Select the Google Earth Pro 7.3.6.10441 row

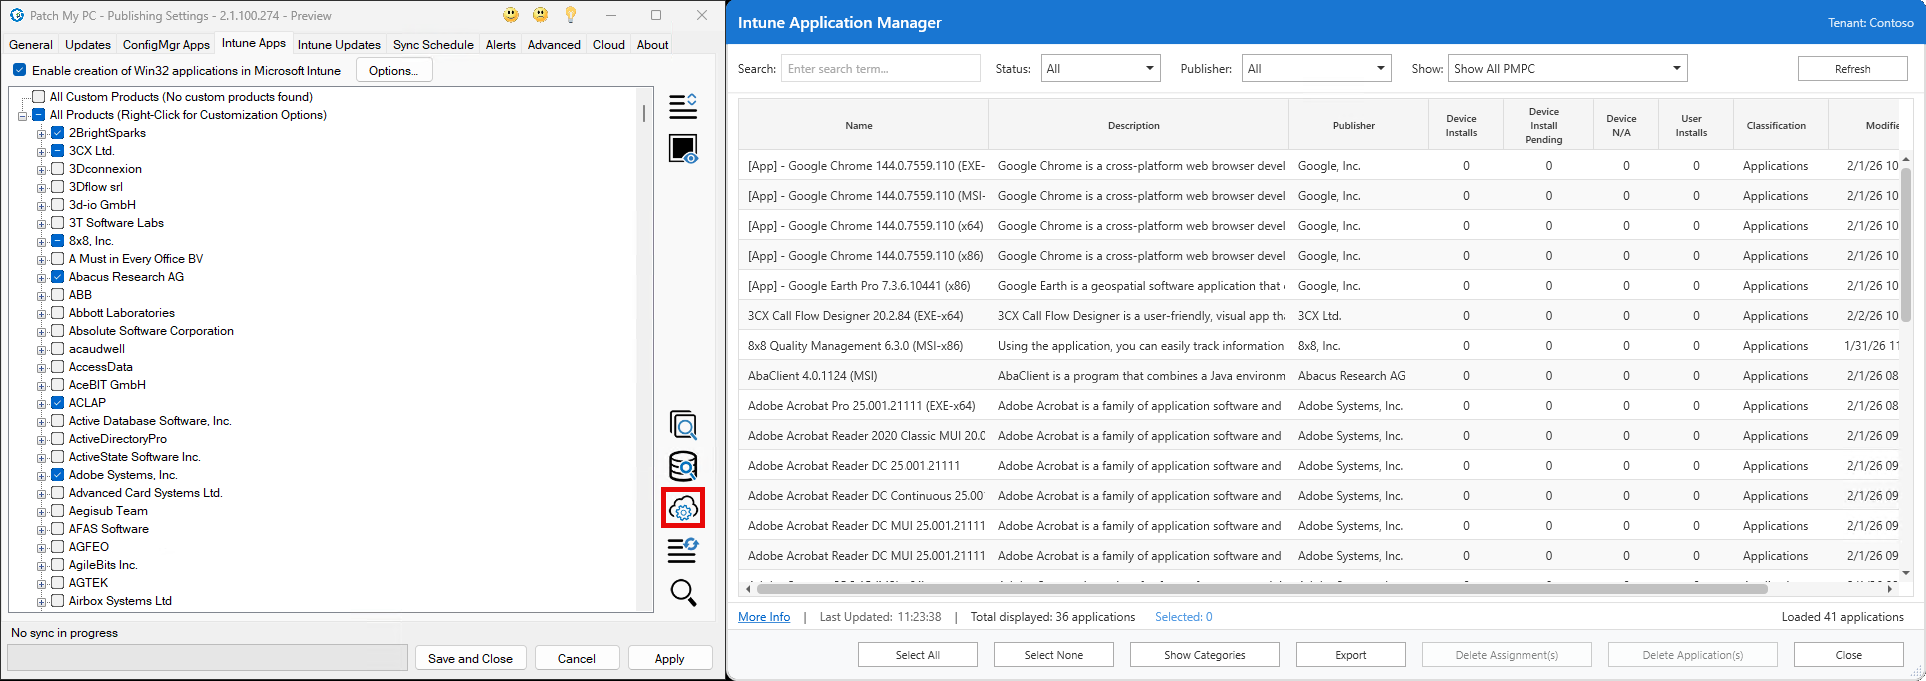point(1320,286)
